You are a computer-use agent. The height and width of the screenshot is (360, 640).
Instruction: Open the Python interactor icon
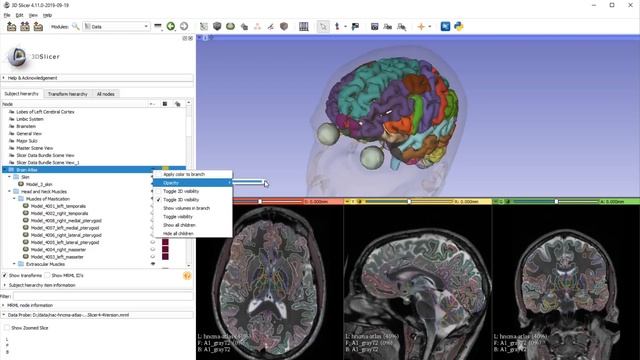(x=459, y=27)
